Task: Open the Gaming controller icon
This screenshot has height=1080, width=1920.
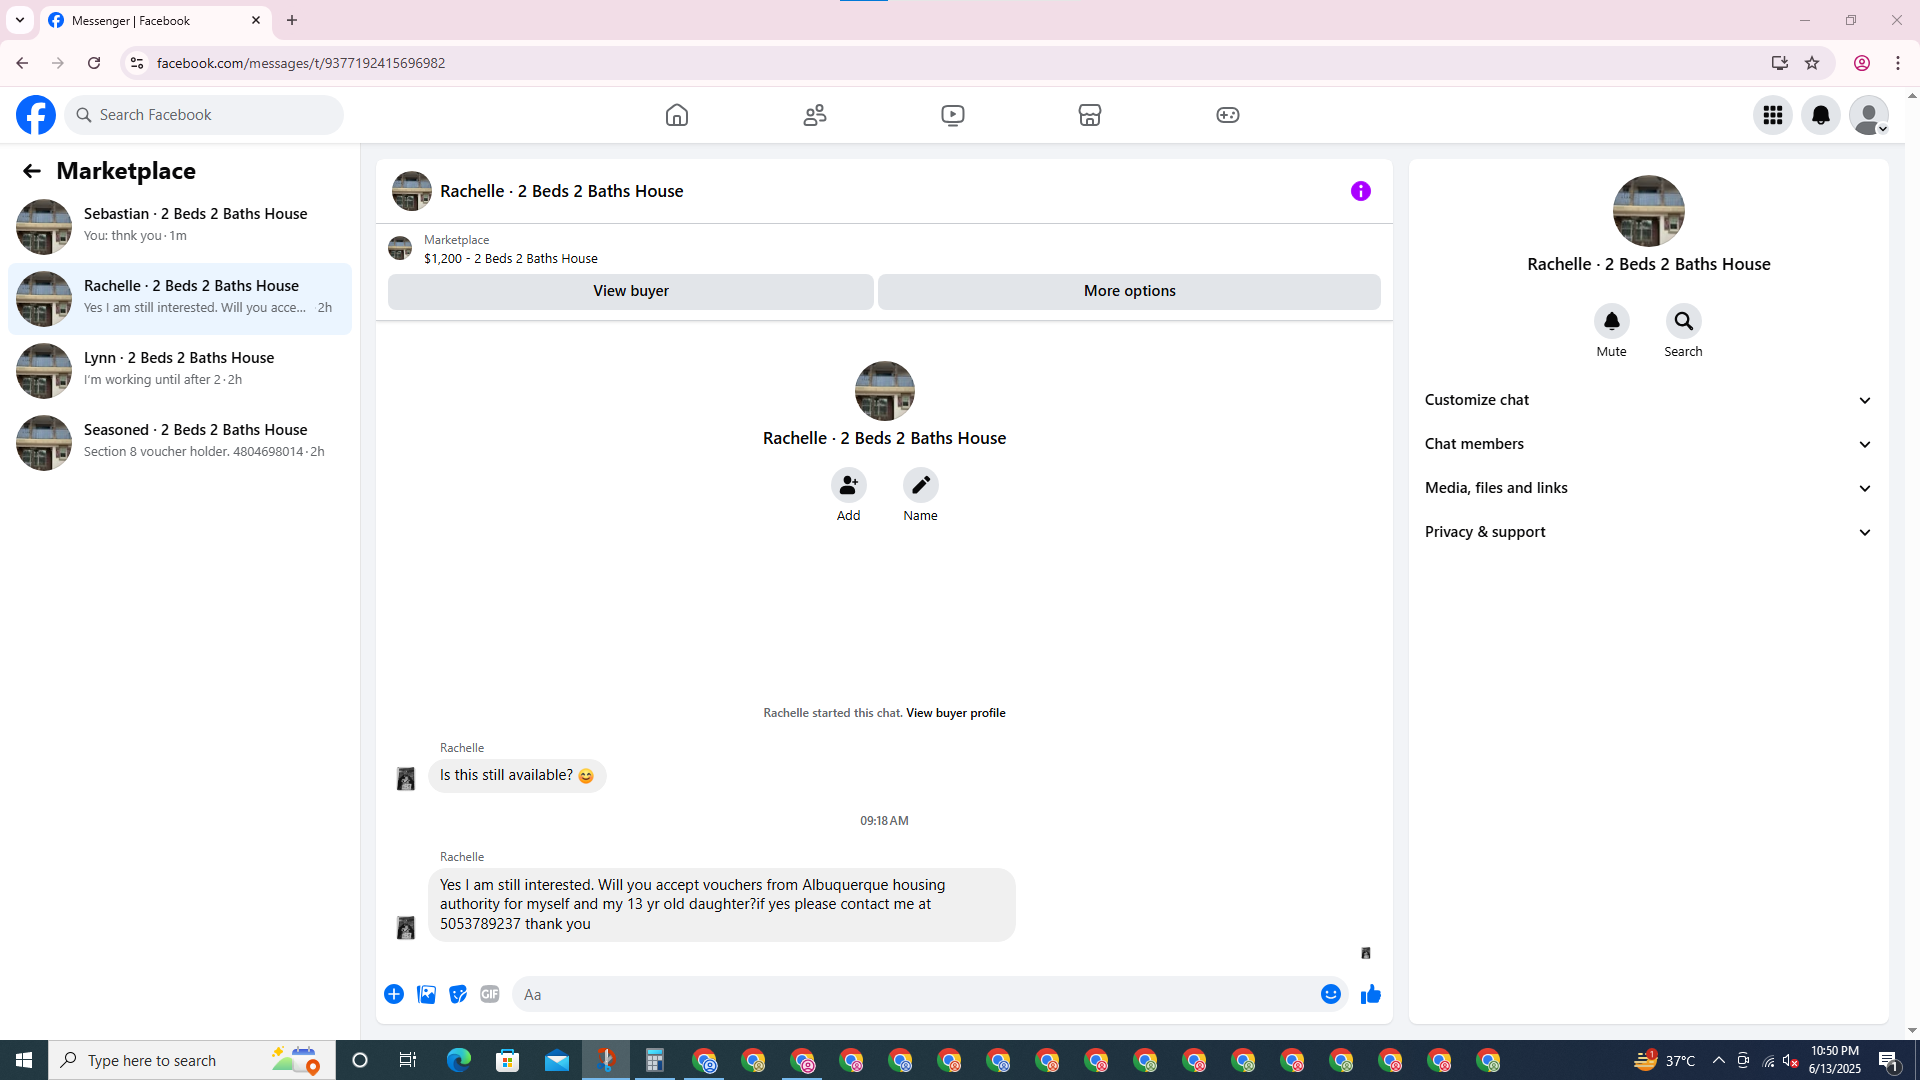Action: (x=1228, y=115)
